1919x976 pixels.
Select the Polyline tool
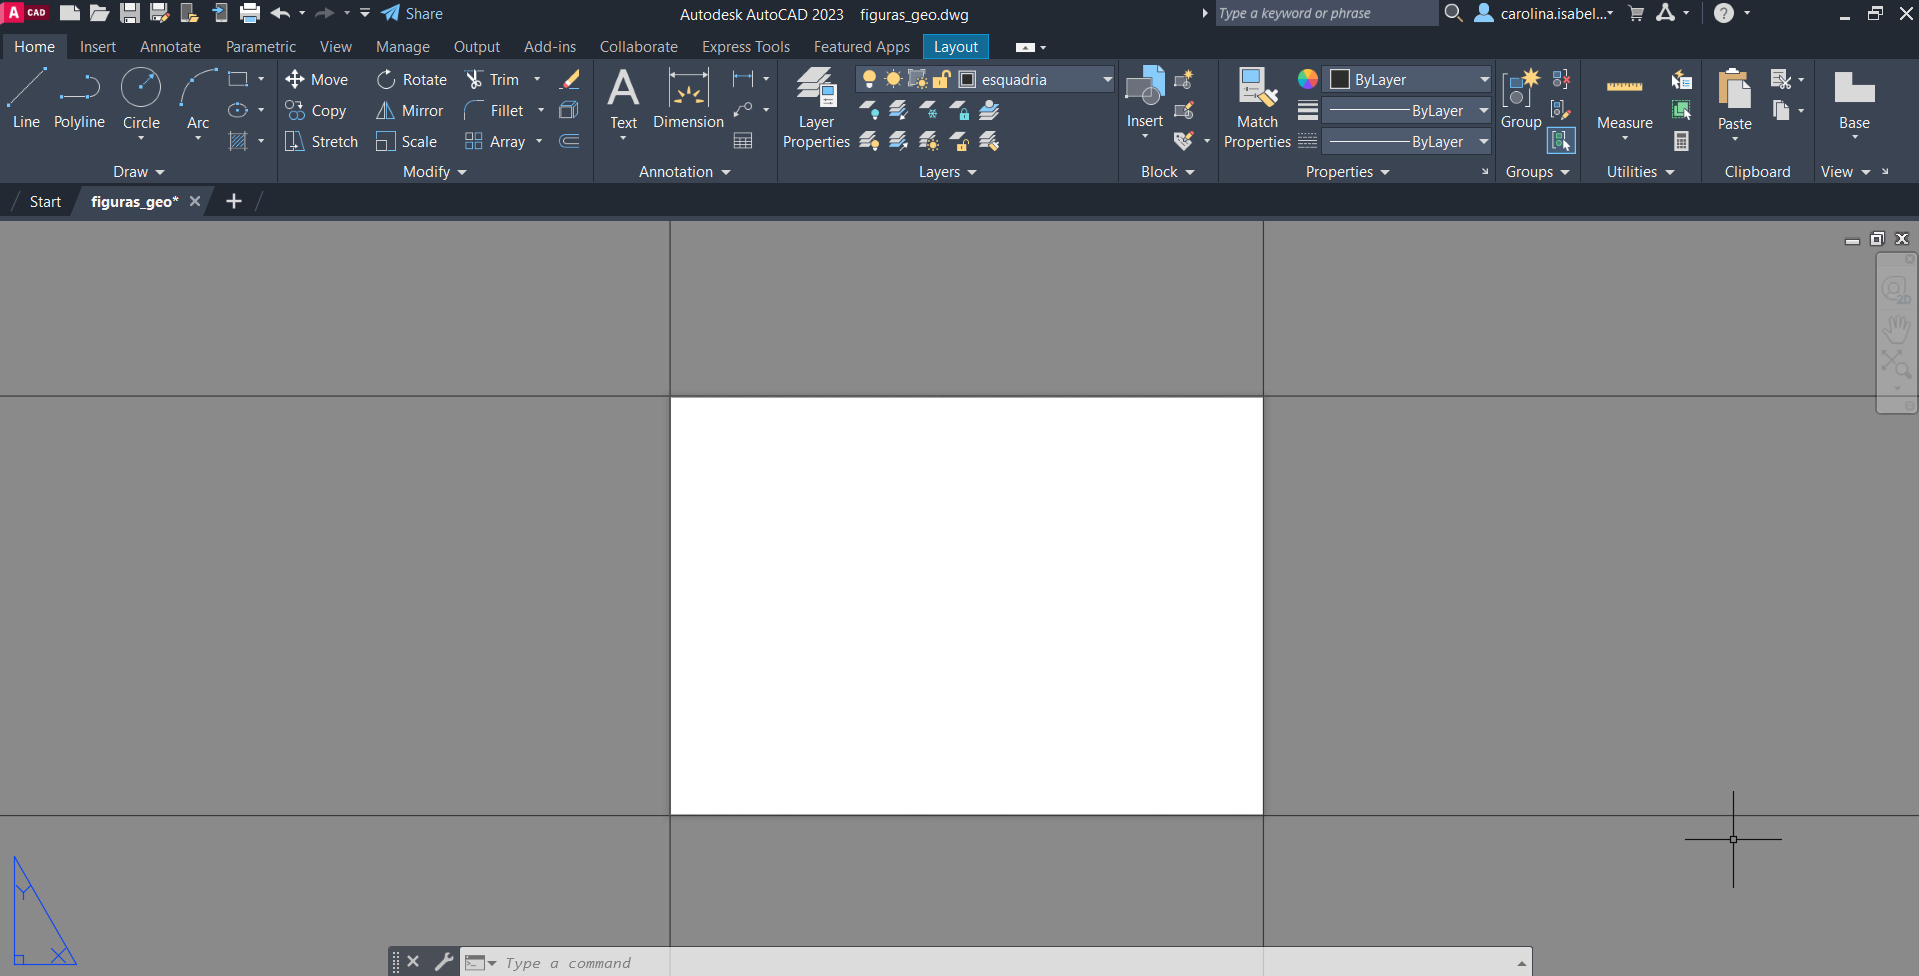point(79,99)
